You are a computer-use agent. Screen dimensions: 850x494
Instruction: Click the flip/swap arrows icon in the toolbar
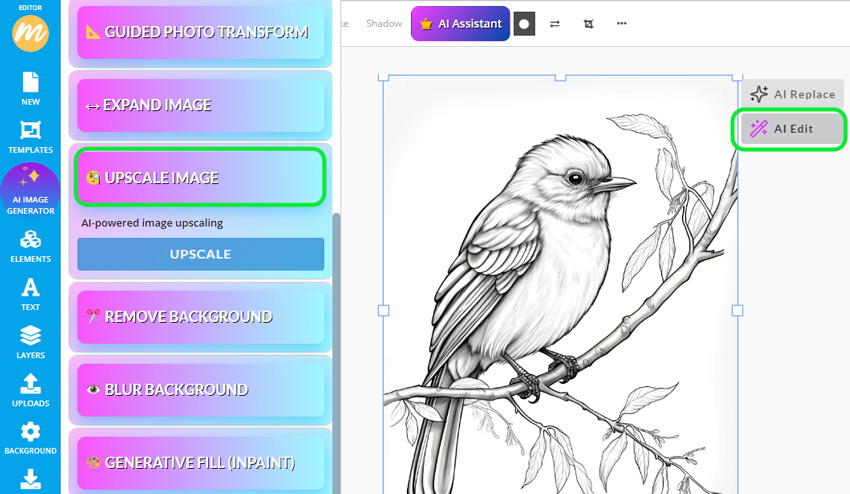[555, 24]
